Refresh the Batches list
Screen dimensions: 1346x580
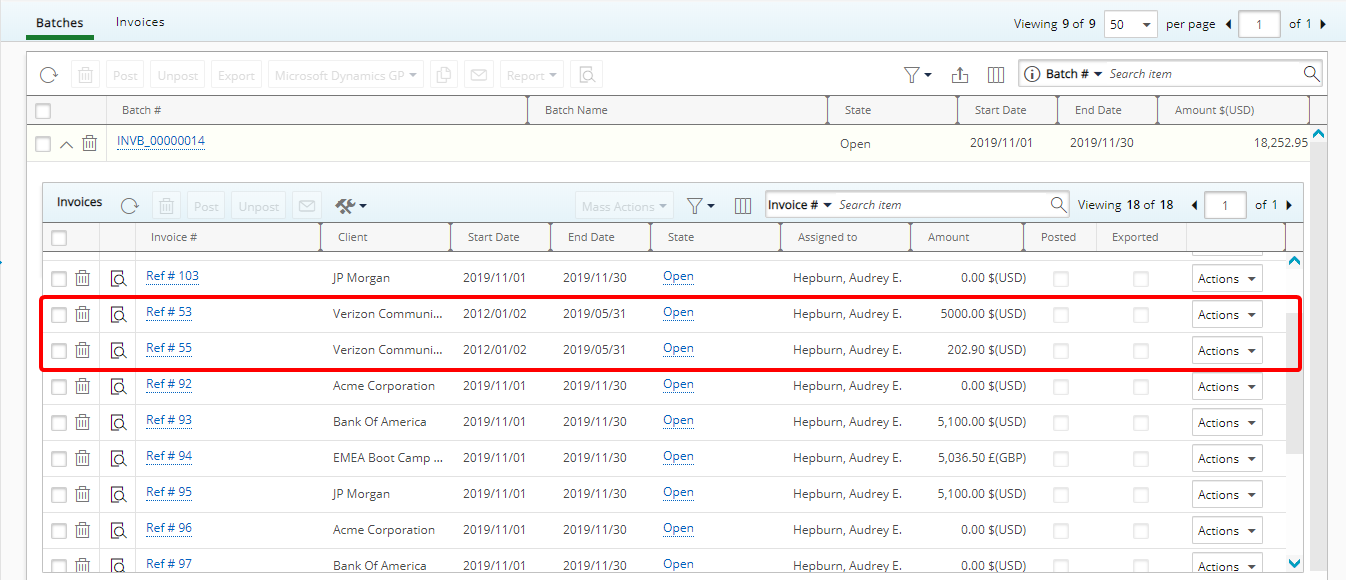point(48,75)
